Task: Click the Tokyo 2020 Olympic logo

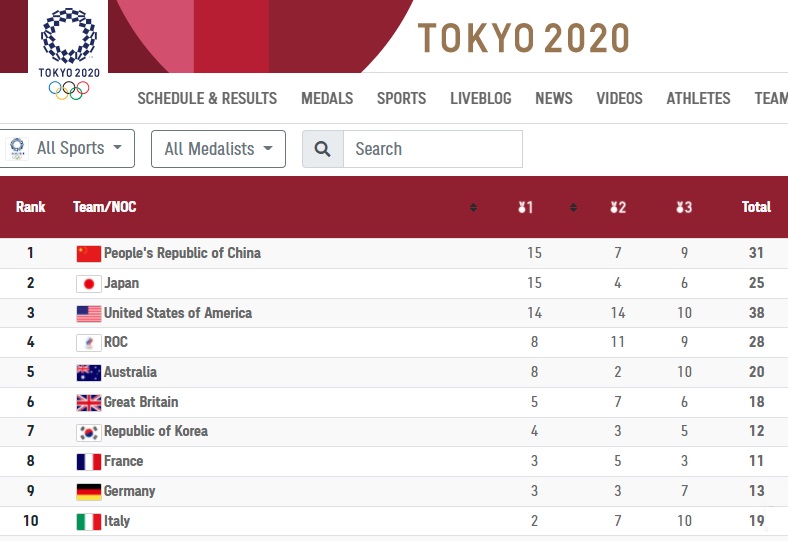Action: pos(68,53)
